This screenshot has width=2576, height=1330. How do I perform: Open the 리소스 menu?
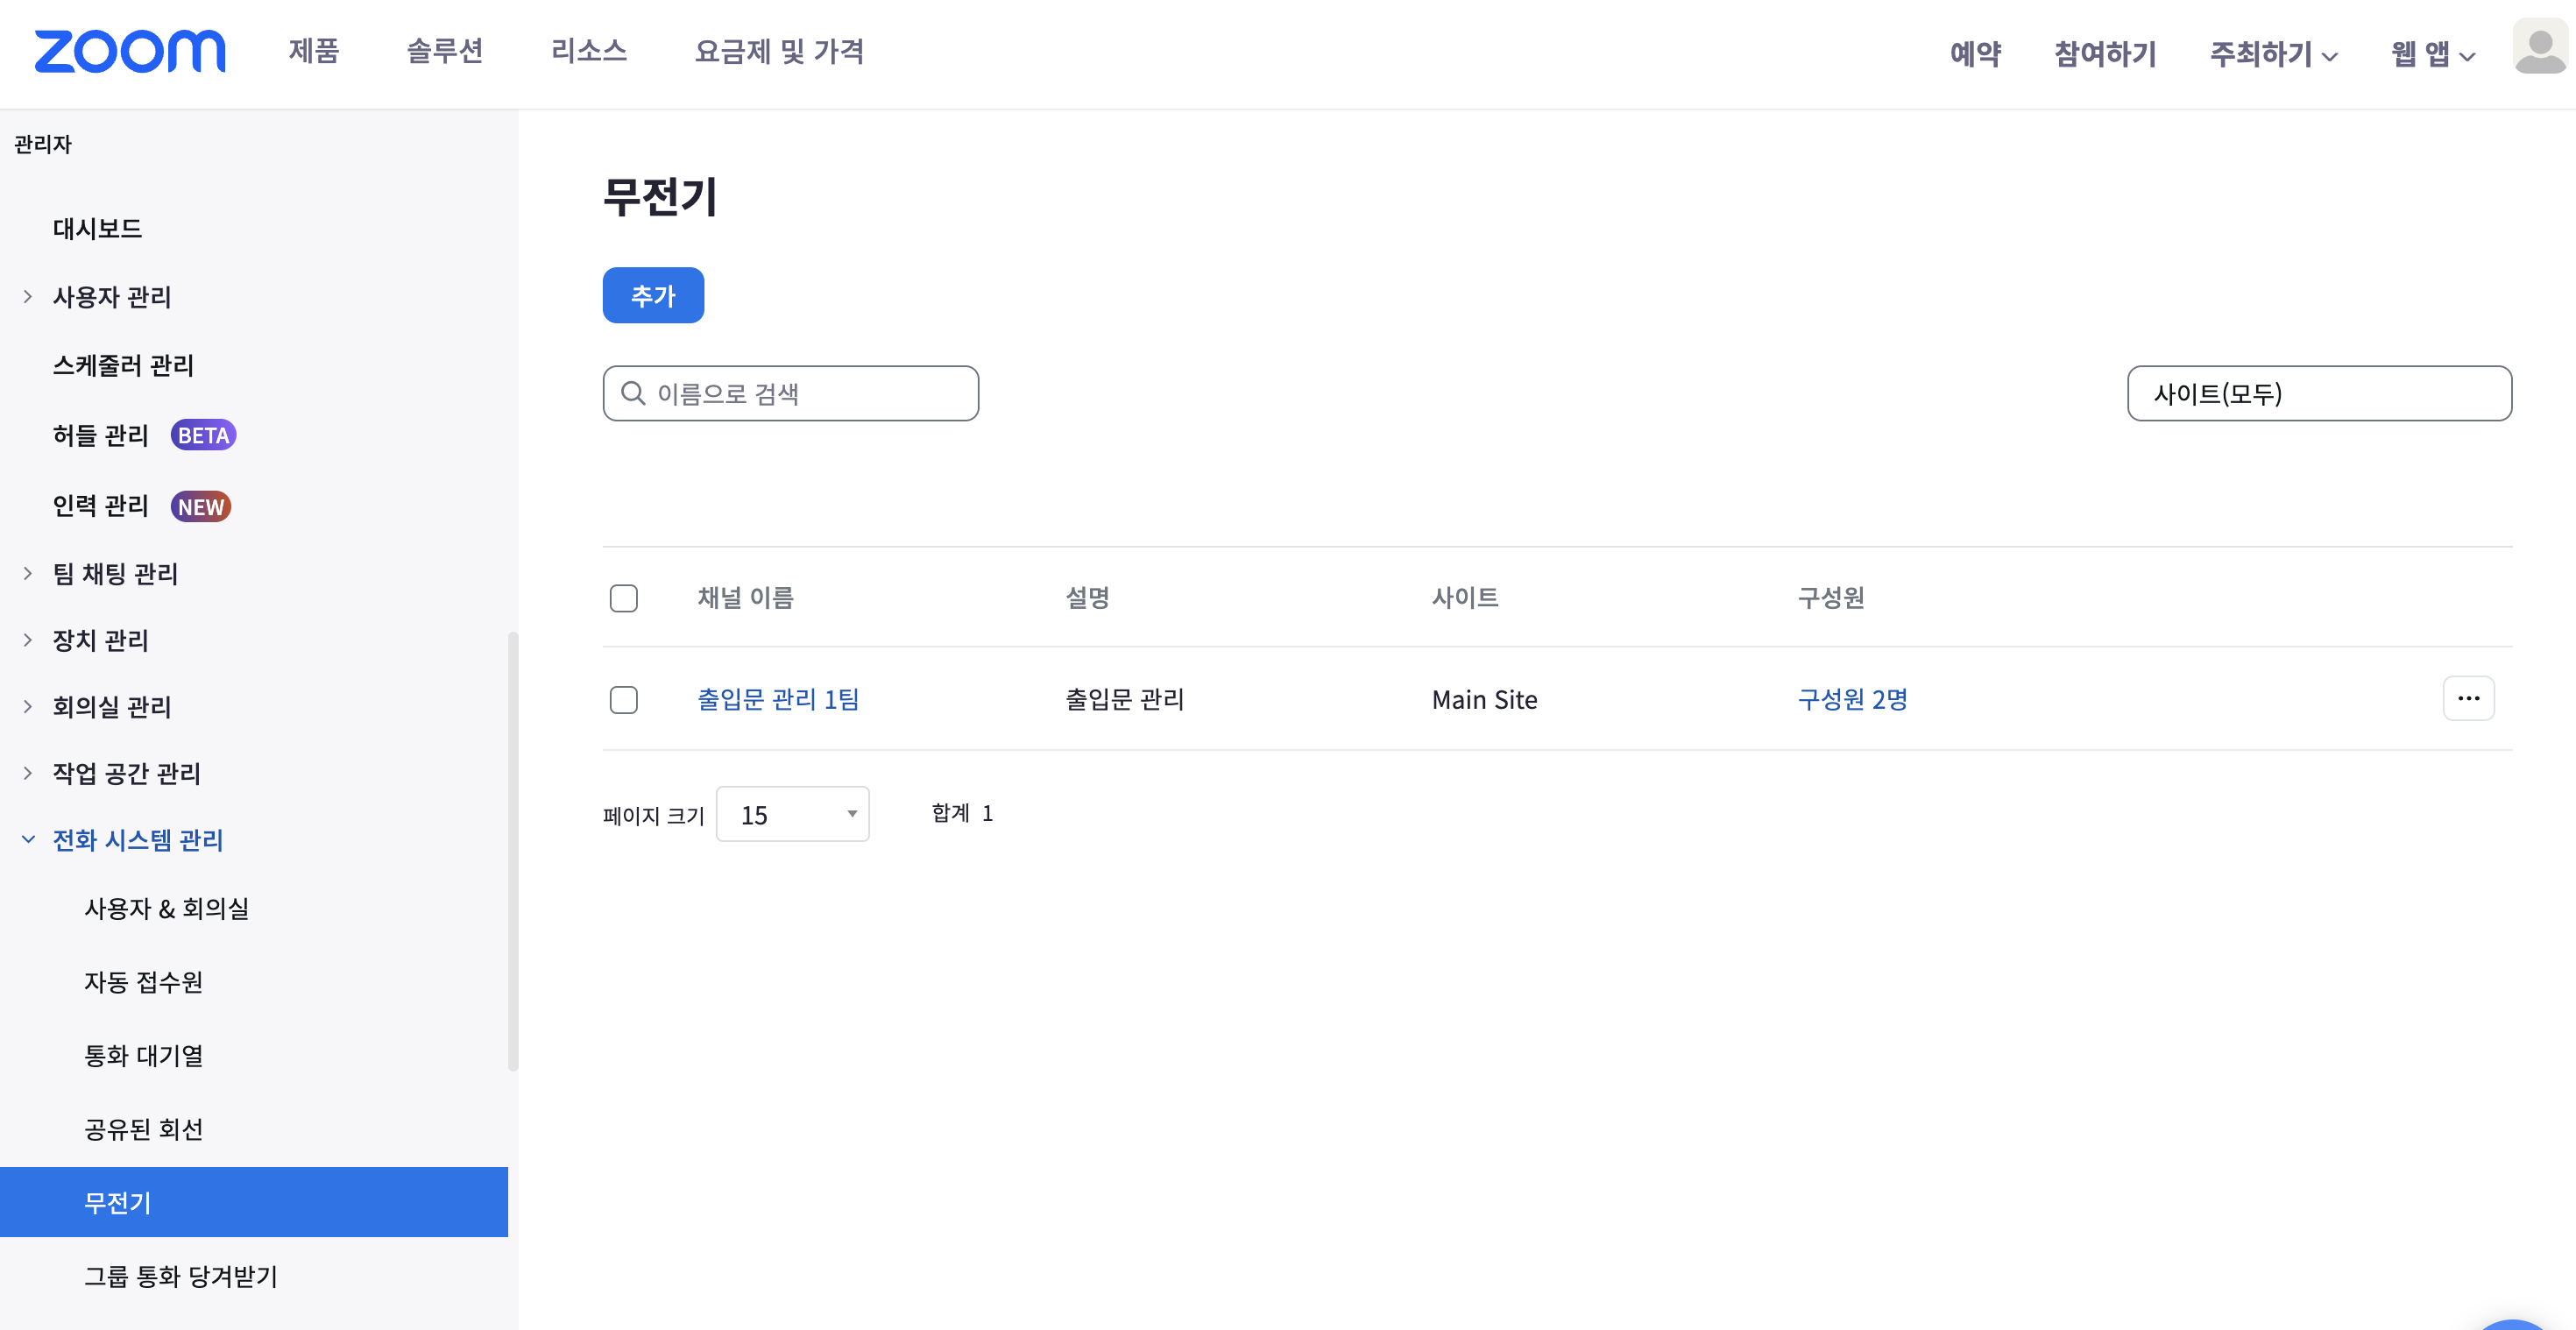coord(589,51)
